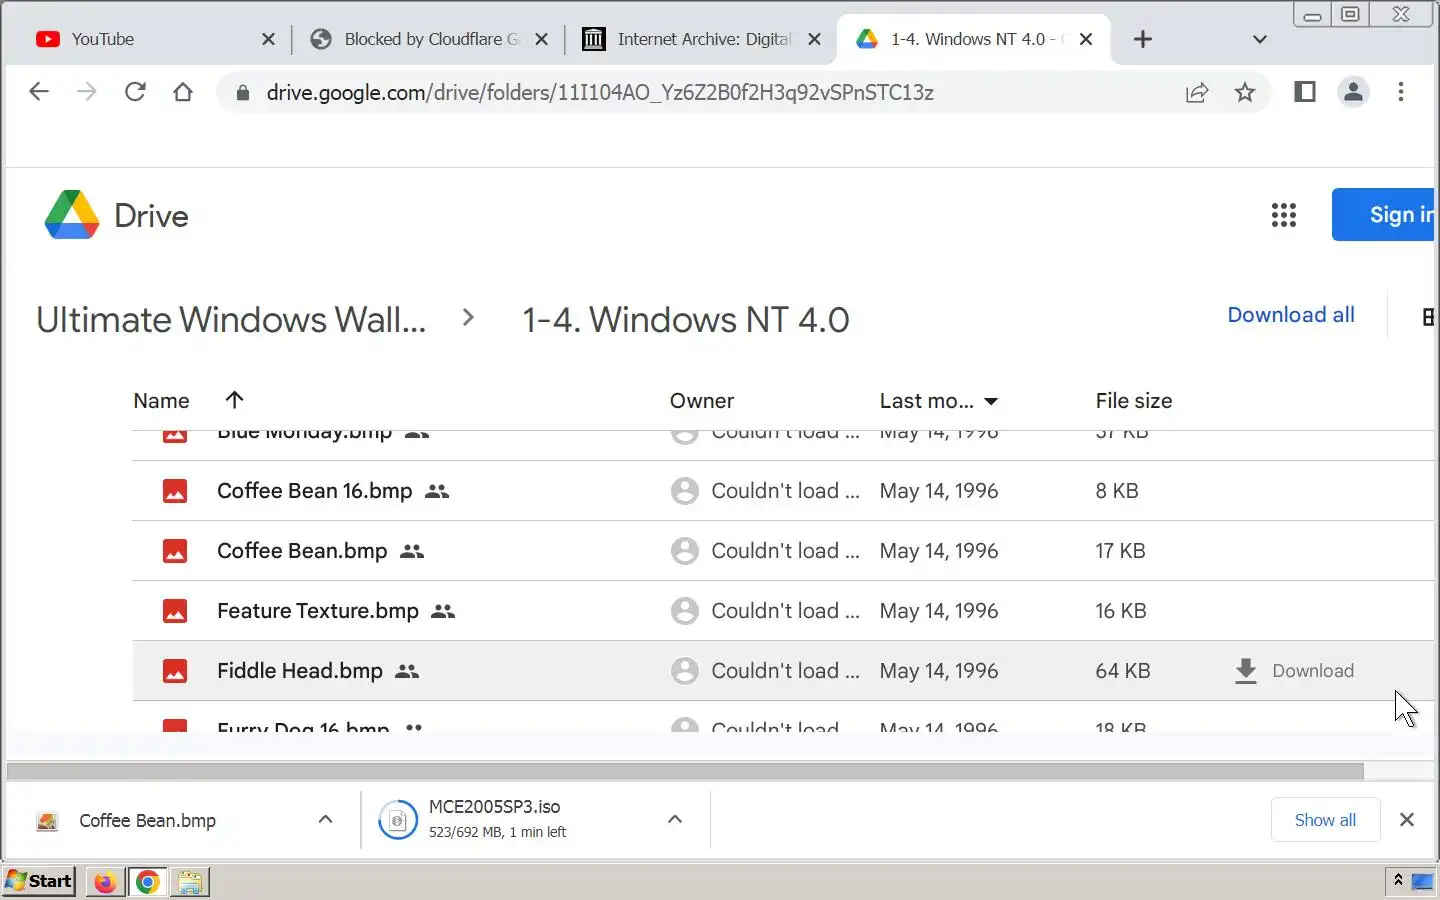Click the sort direction arrow next to Name
1440x900 pixels.
point(235,400)
